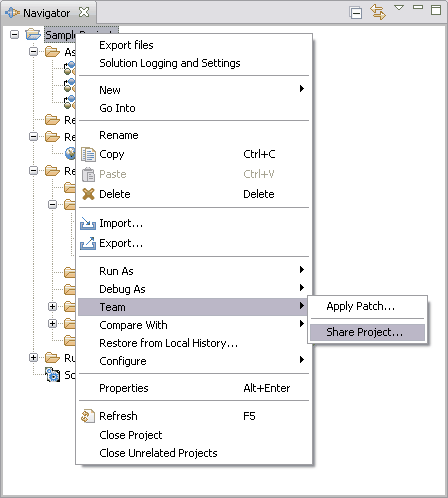Screen dimensions: 448x498
Task: Expand the Ru folder plus node
Action: [x=33, y=358]
